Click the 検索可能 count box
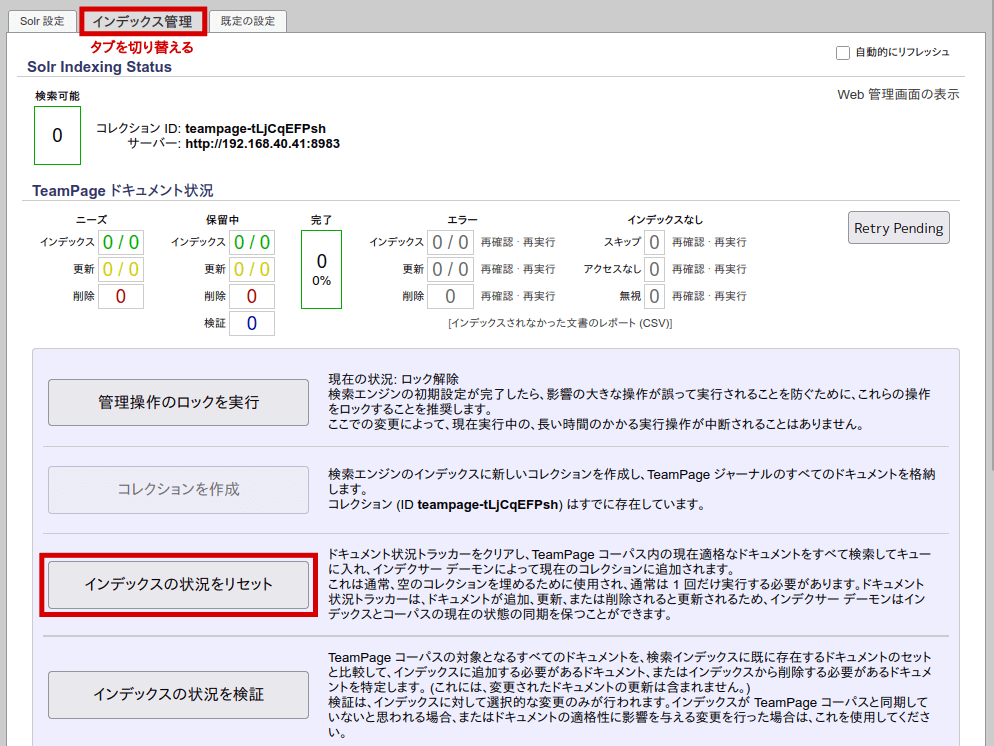This screenshot has width=994, height=746. pos(57,135)
